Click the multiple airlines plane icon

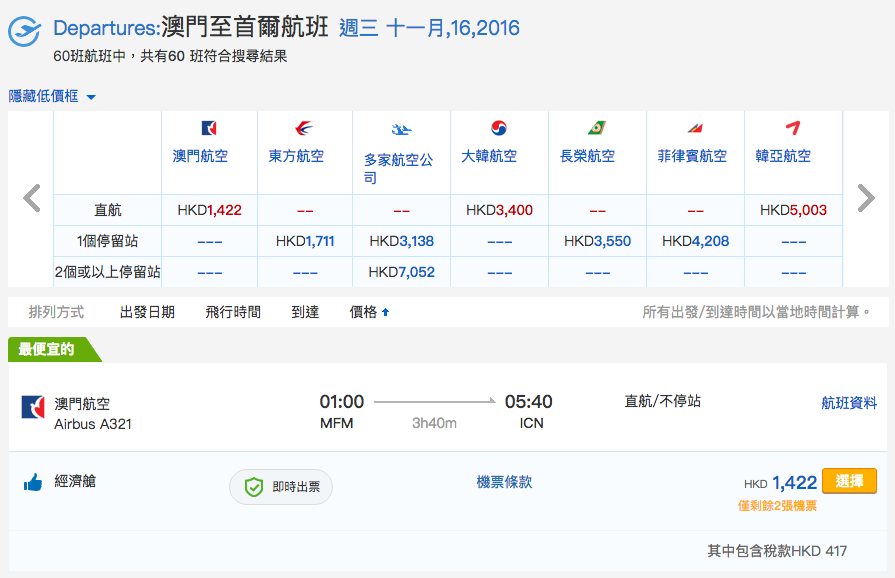click(401, 130)
